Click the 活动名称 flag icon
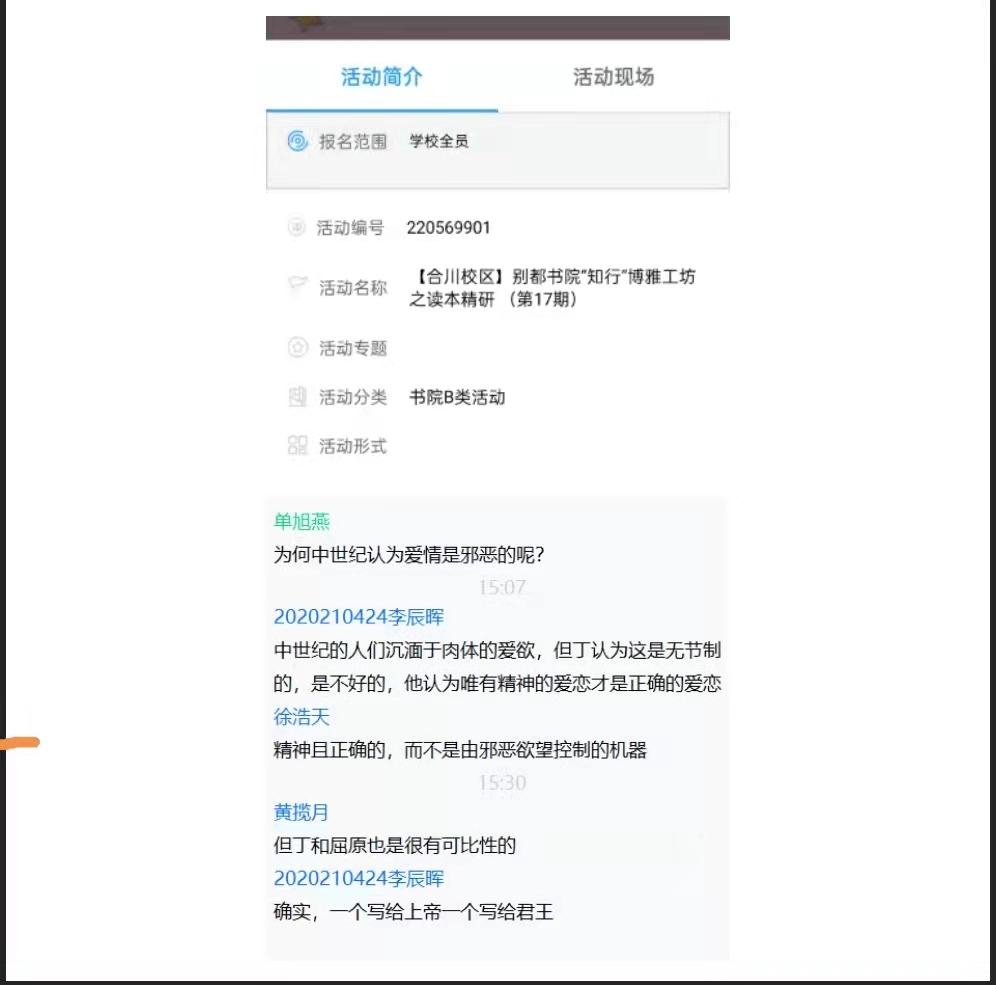 click(297, 287)
